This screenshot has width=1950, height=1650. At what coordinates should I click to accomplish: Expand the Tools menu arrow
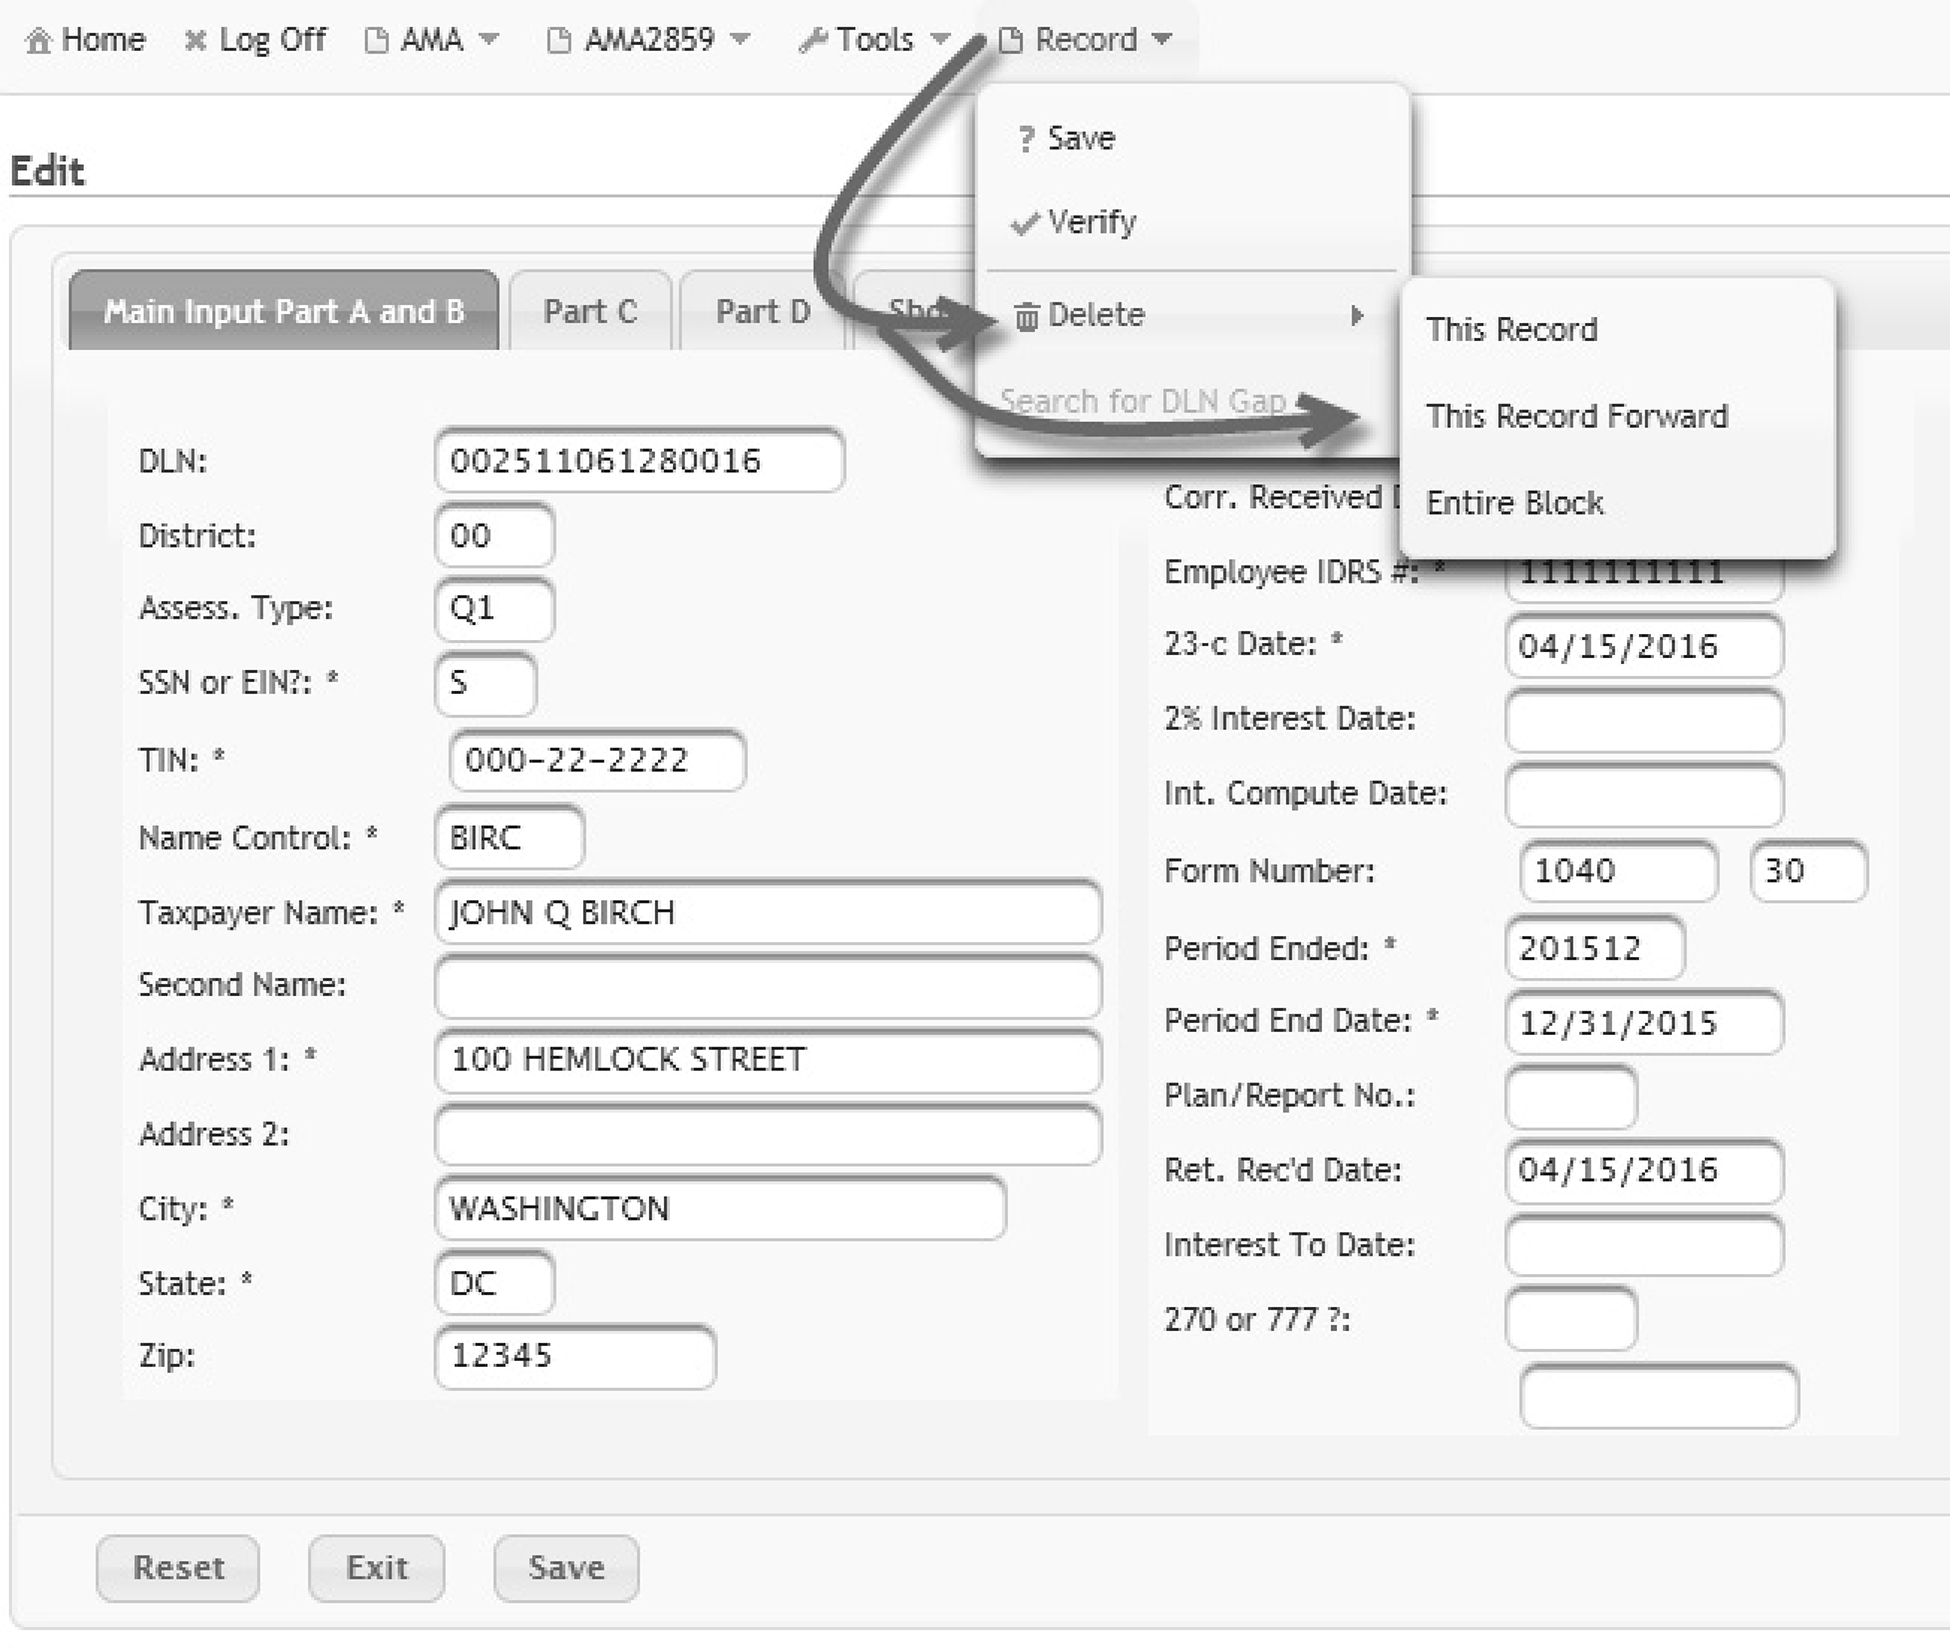point(940,39)
